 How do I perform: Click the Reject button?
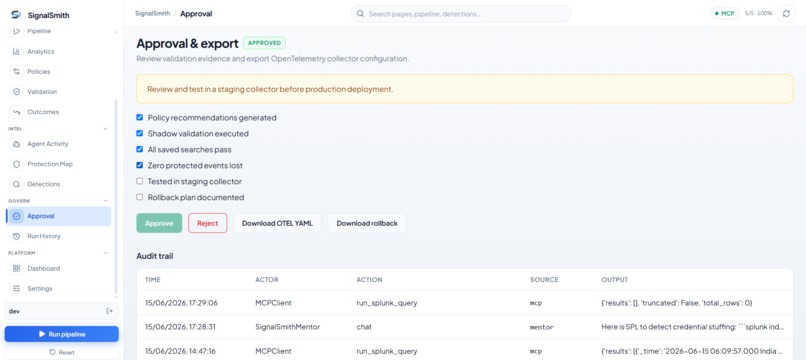(208, 223)
